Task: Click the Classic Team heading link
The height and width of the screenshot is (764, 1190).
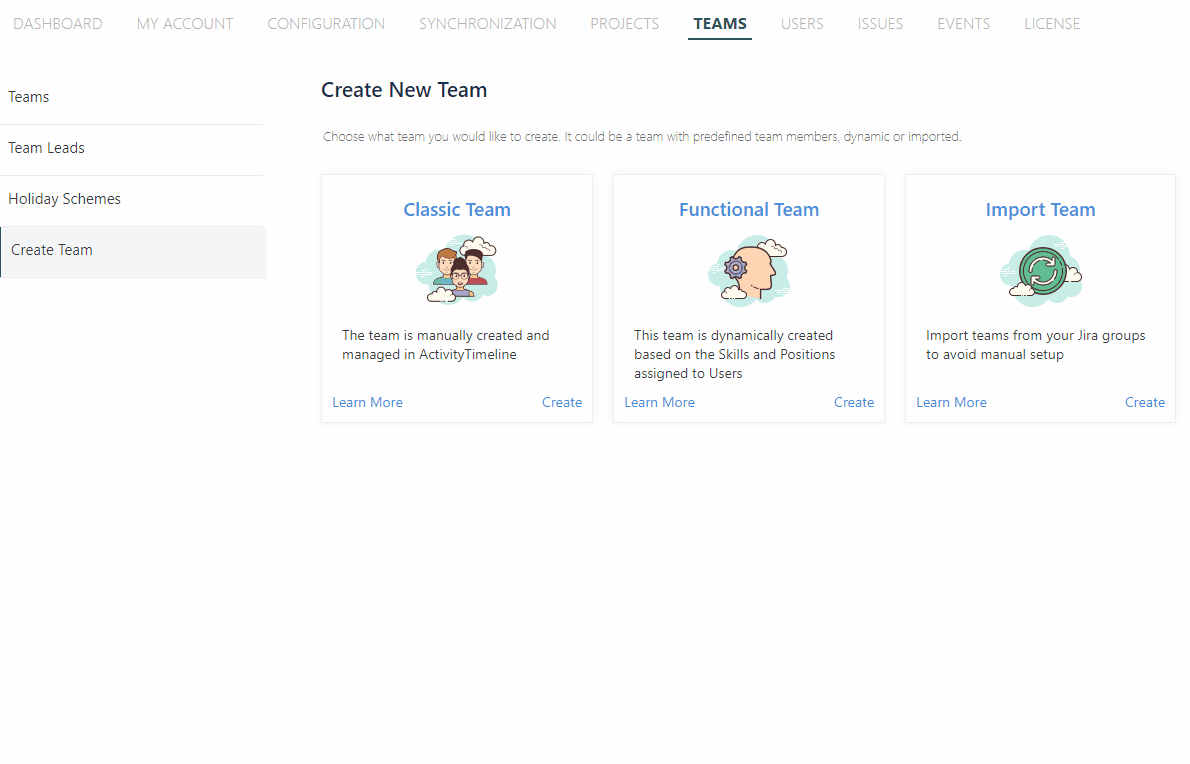Action: (x=457, y=209)
